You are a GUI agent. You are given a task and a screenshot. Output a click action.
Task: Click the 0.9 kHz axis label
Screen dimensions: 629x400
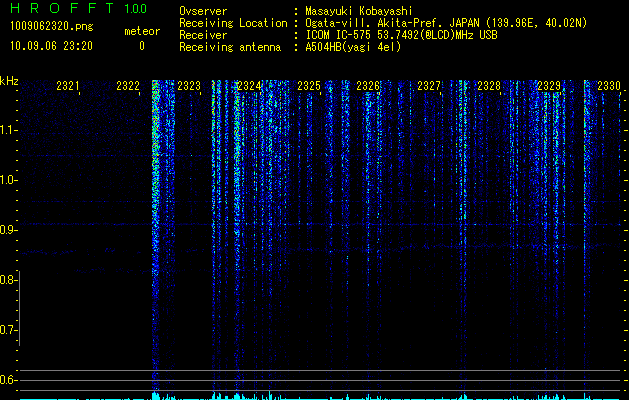8,230
